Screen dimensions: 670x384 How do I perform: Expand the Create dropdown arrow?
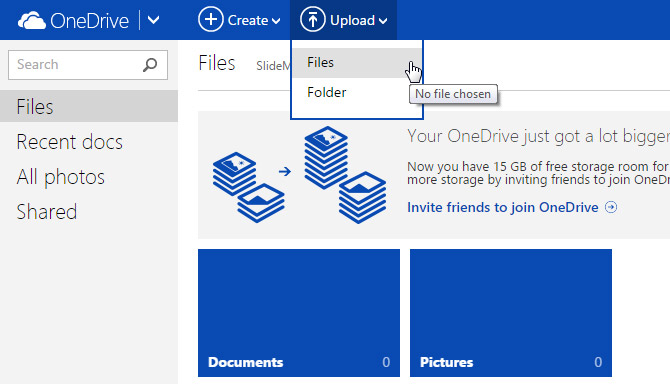coord(276,21)
